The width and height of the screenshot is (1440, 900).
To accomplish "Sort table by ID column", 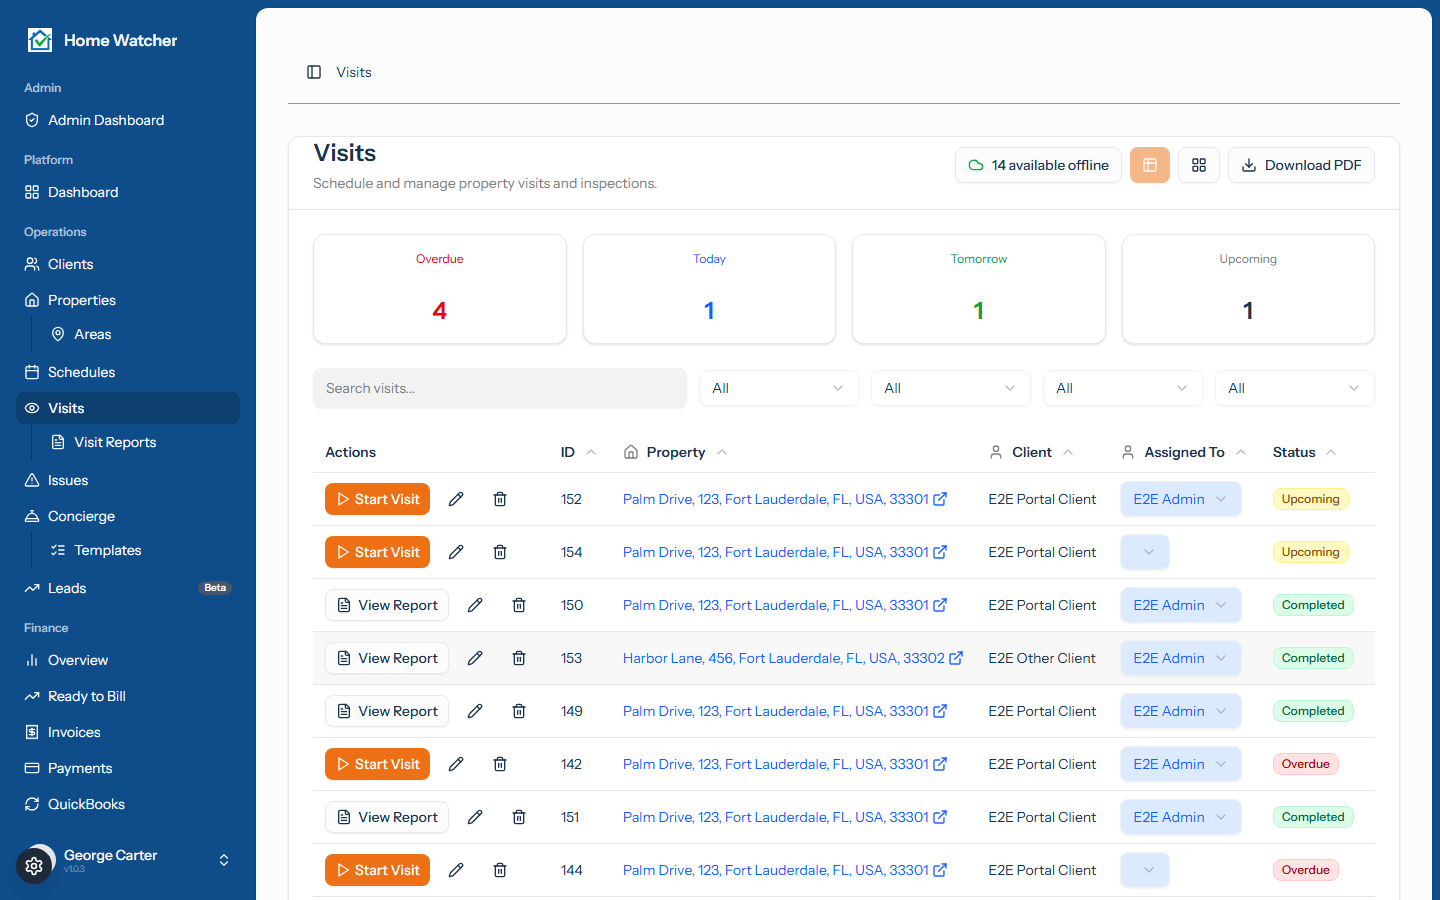I will tap(578, 452).
